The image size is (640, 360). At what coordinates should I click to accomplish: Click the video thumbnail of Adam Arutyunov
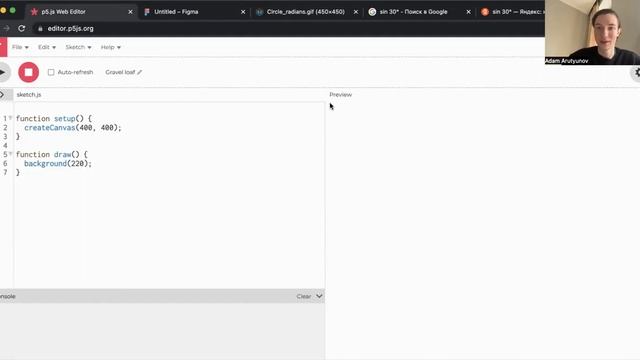[x=592, y=32]
